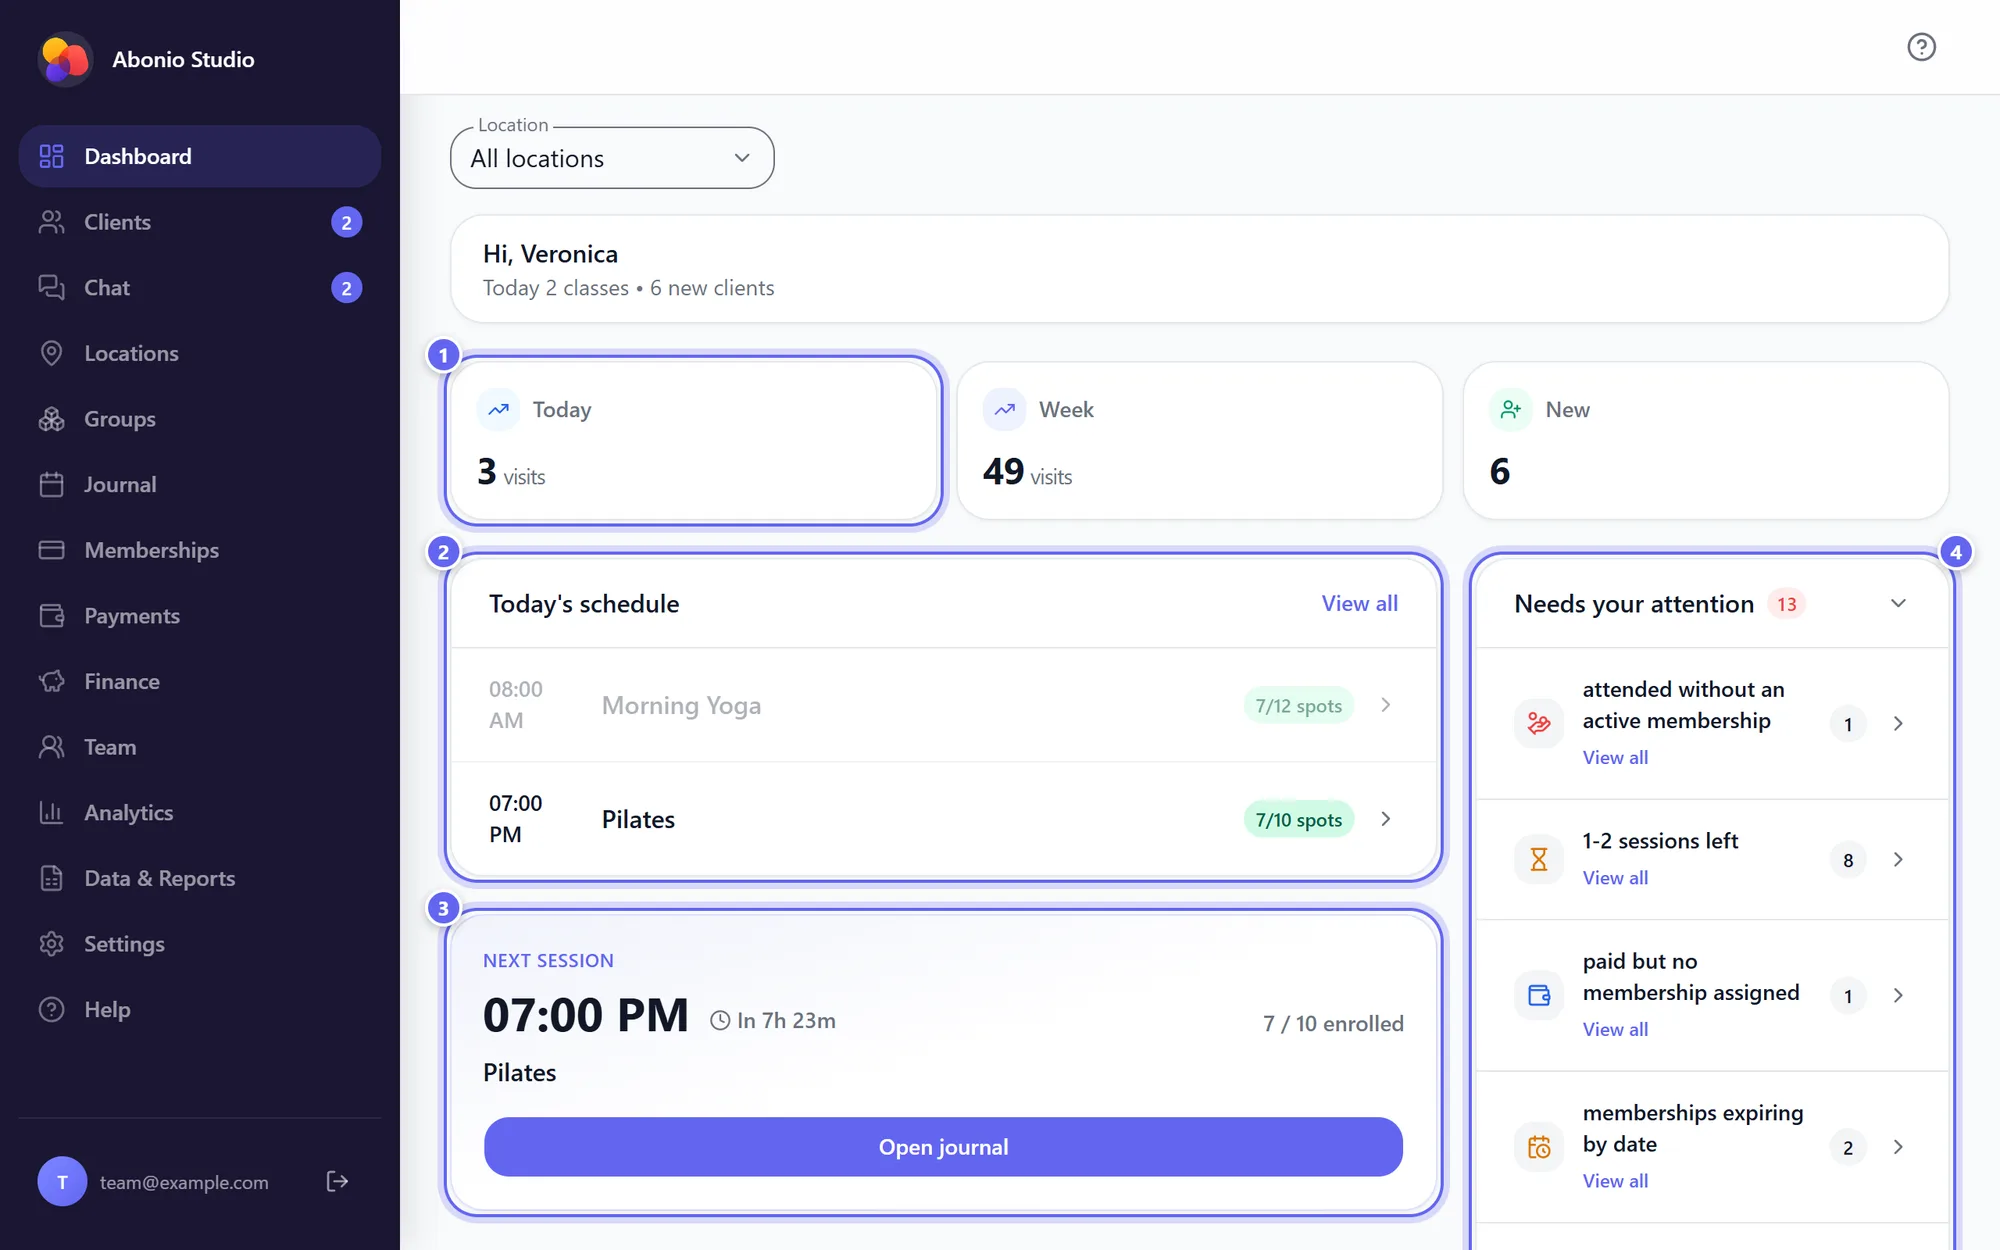The height and width of the screenshot is (1250, 2000).
Task: Collapse the Needs your attention panel
Action: coord(1898,603)
